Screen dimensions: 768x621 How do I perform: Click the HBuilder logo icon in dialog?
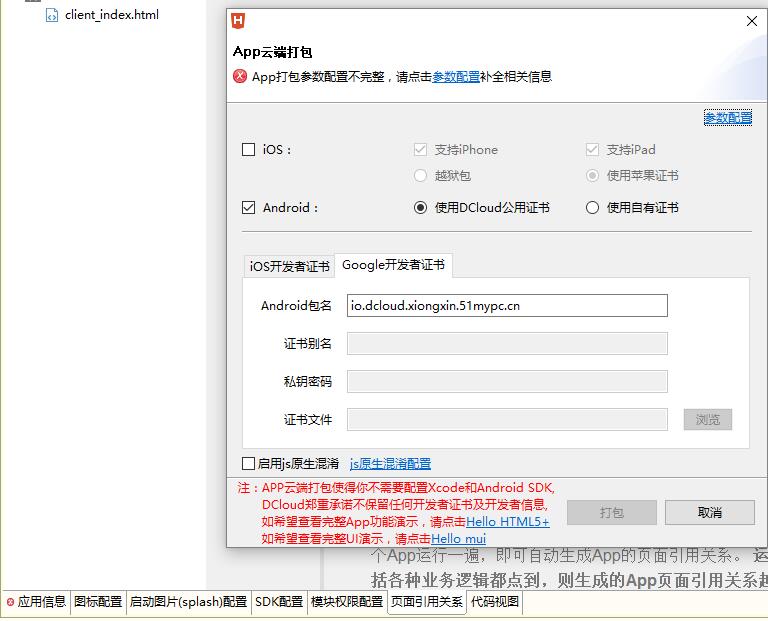coord(238,21)
